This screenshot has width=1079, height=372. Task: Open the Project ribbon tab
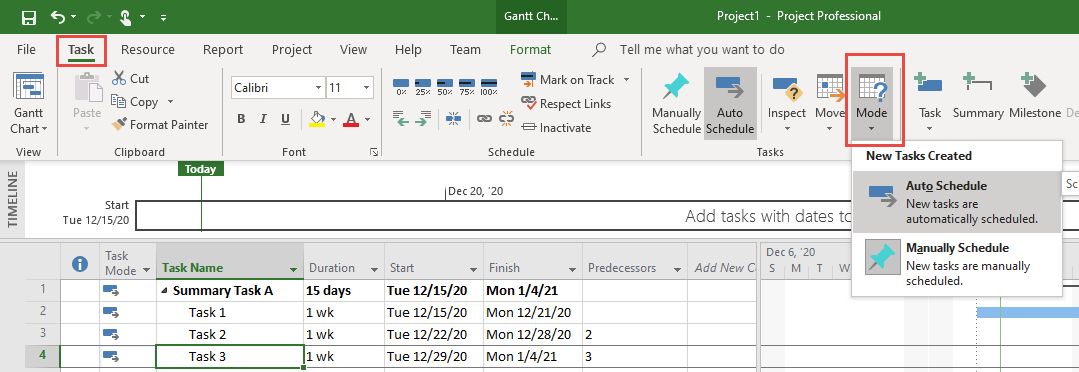point(292,50)
